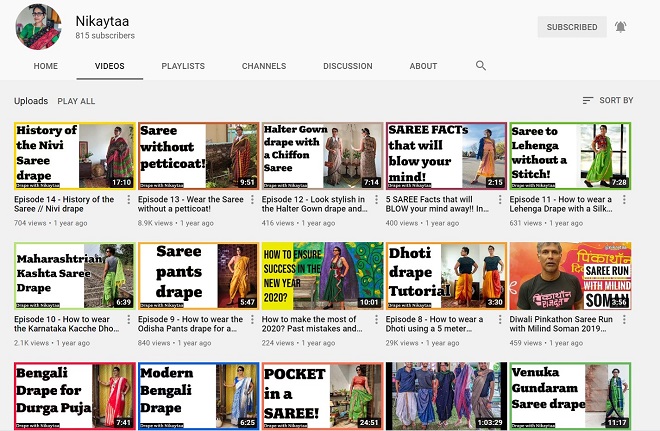This screenshot has width=660, height=431.
Task: Open the channel search magnifier icon
Action: [x=481, y=66]
